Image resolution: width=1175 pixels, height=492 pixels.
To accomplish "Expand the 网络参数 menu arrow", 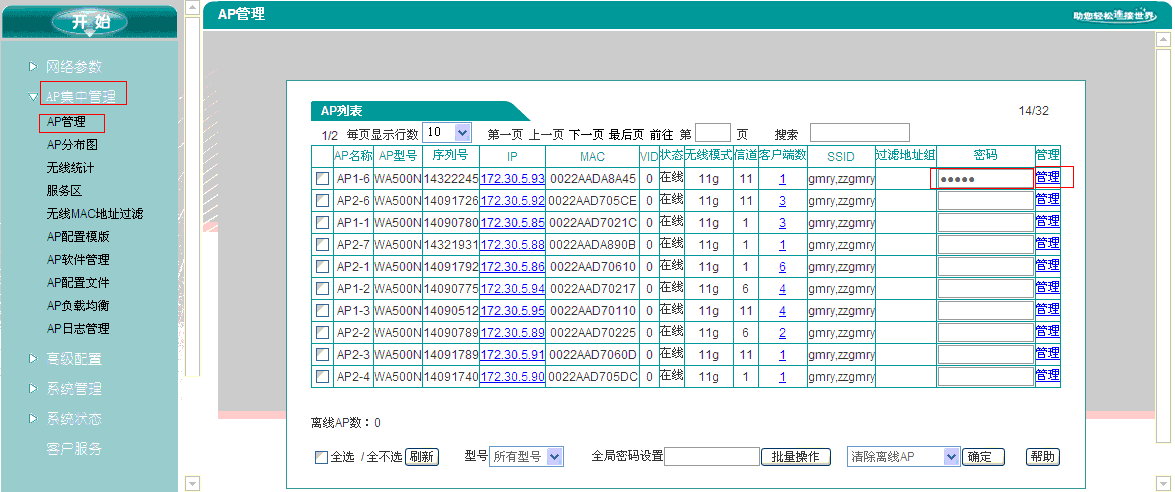I will (x=33, y=66).
